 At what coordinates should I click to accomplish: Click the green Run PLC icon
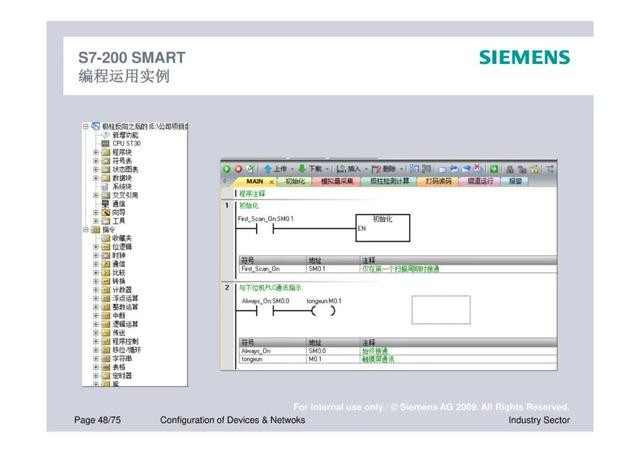pyautogui.click(x=227, y=169)
